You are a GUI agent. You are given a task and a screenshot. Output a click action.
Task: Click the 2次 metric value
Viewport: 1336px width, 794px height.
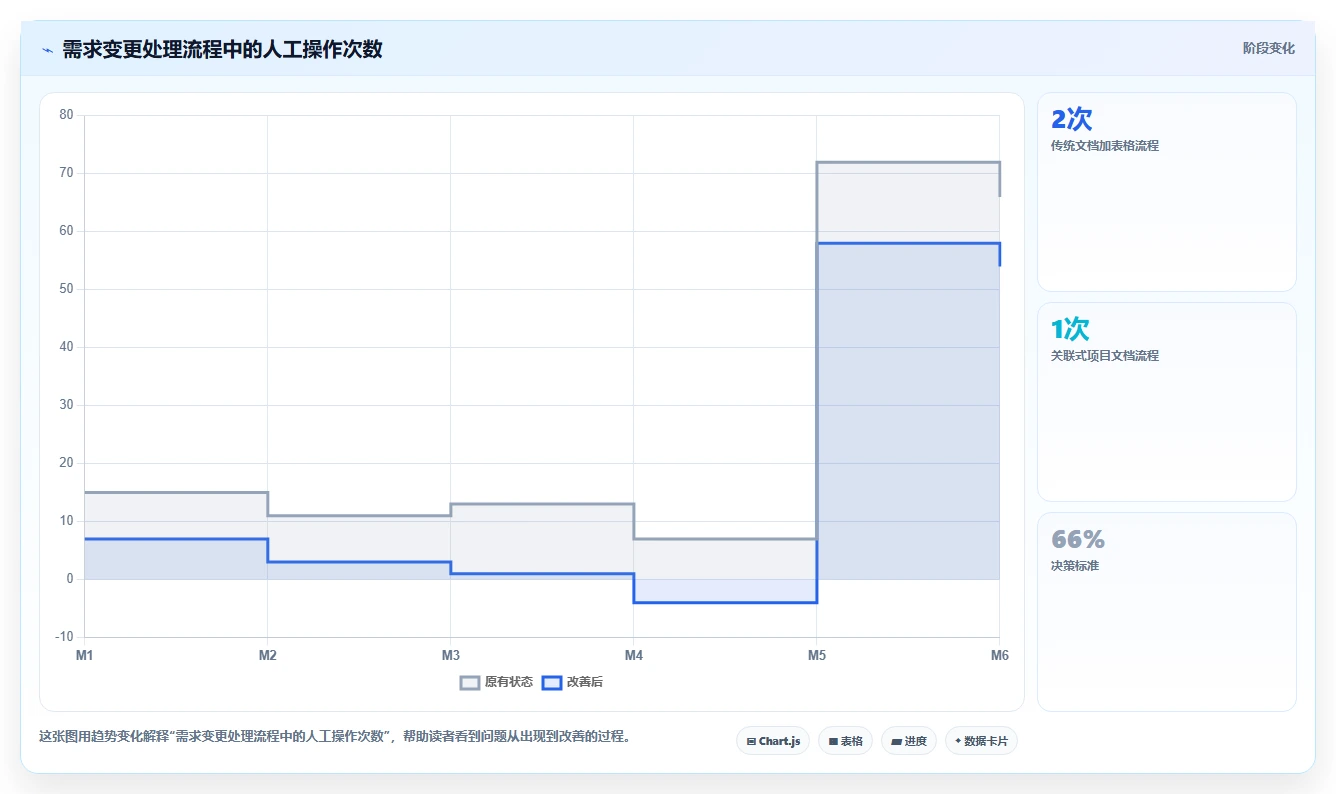point(1071,119)
